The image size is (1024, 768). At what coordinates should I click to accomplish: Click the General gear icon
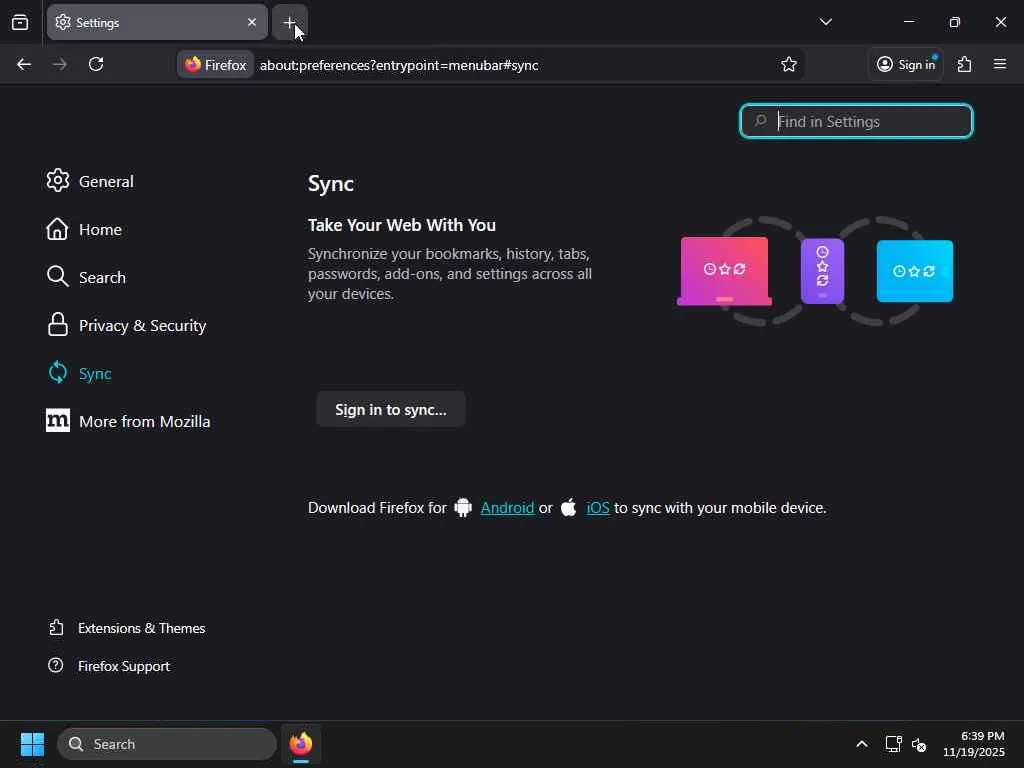click(x=57, y=180)
